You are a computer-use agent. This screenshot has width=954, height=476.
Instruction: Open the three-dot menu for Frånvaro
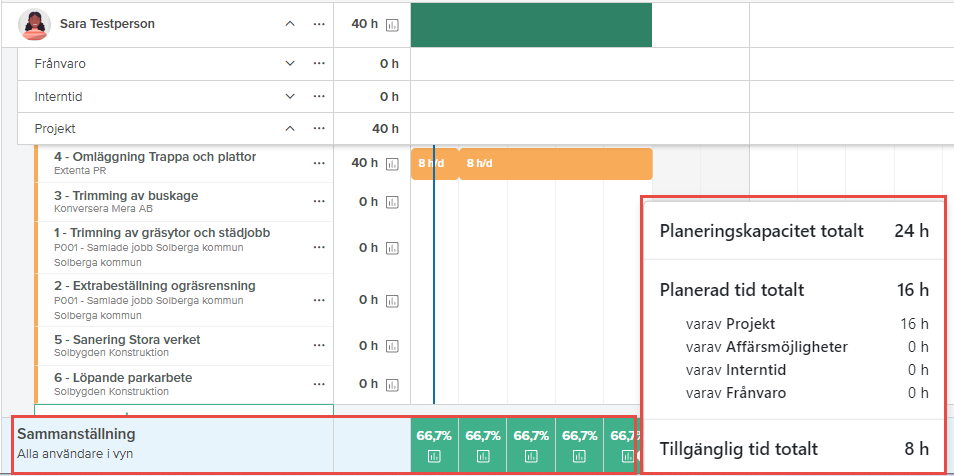319,64
